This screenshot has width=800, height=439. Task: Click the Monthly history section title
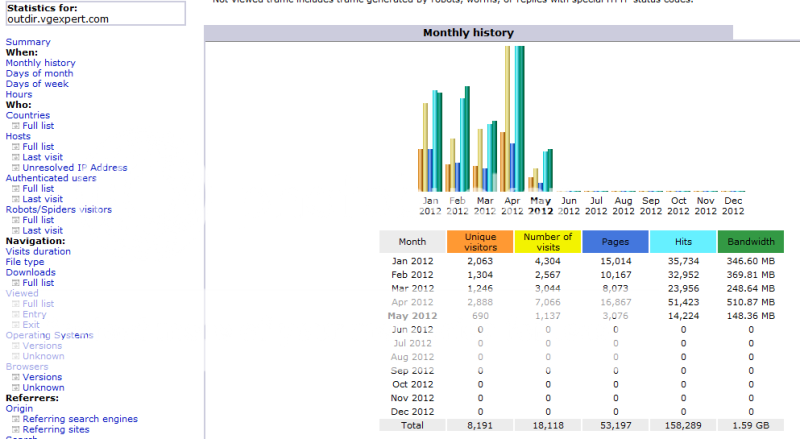(468, 33)
